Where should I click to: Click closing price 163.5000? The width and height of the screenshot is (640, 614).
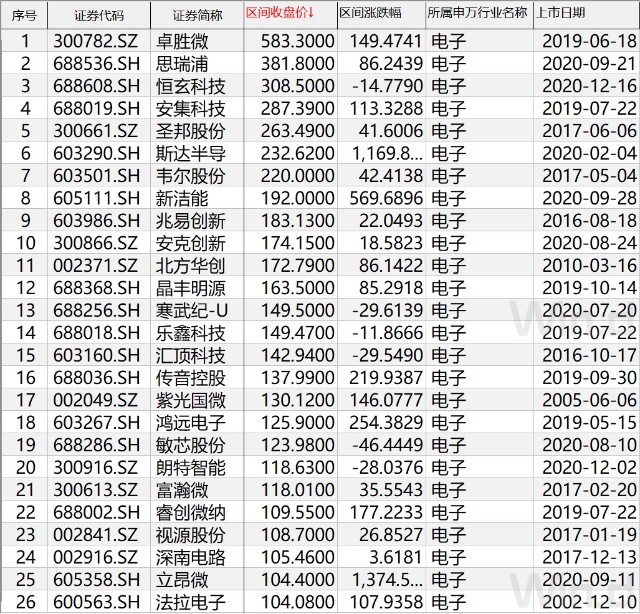[298, 288]
